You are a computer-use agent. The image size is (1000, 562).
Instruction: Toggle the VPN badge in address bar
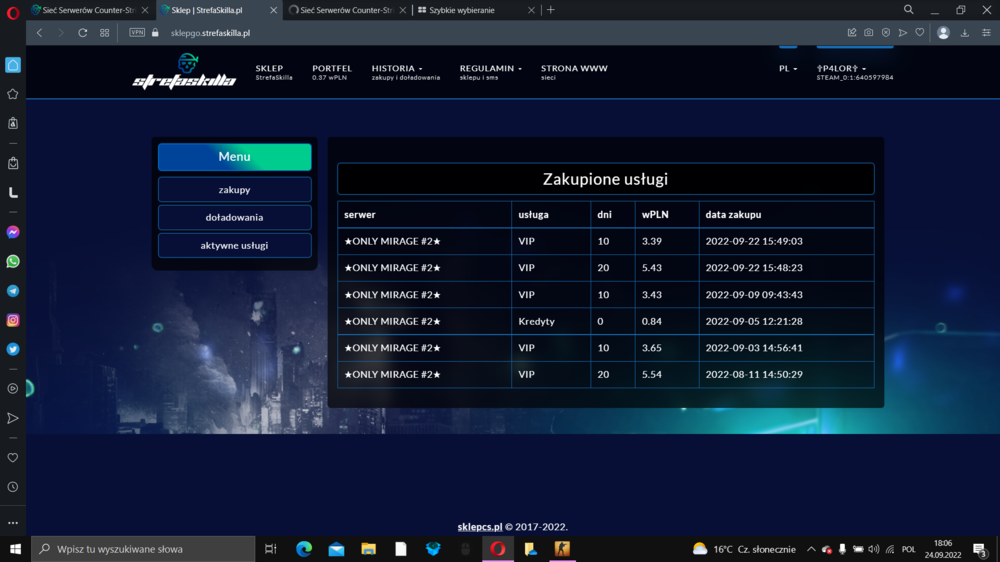coord(137,33)
